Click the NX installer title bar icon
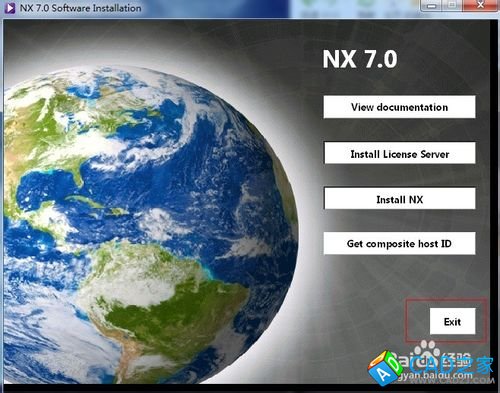The height and width of the screenshot is (393, 500). tap(10, 7)
